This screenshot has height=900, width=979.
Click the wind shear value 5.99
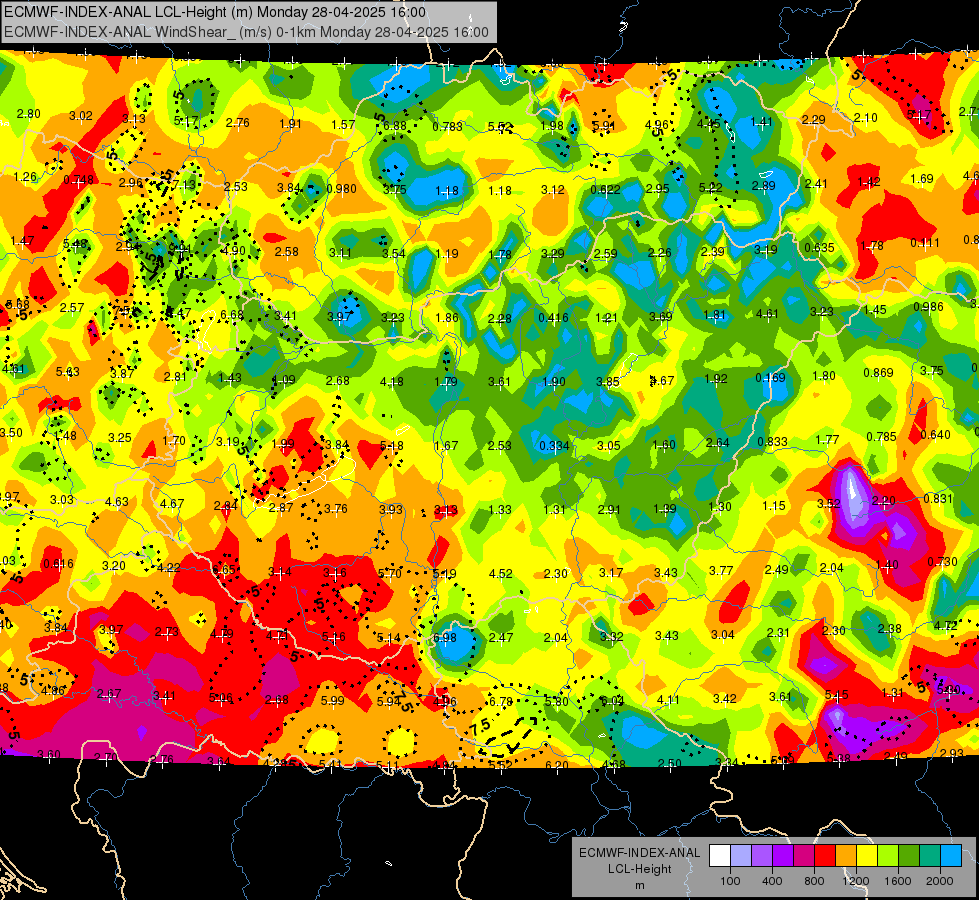(x=333, y=701)
